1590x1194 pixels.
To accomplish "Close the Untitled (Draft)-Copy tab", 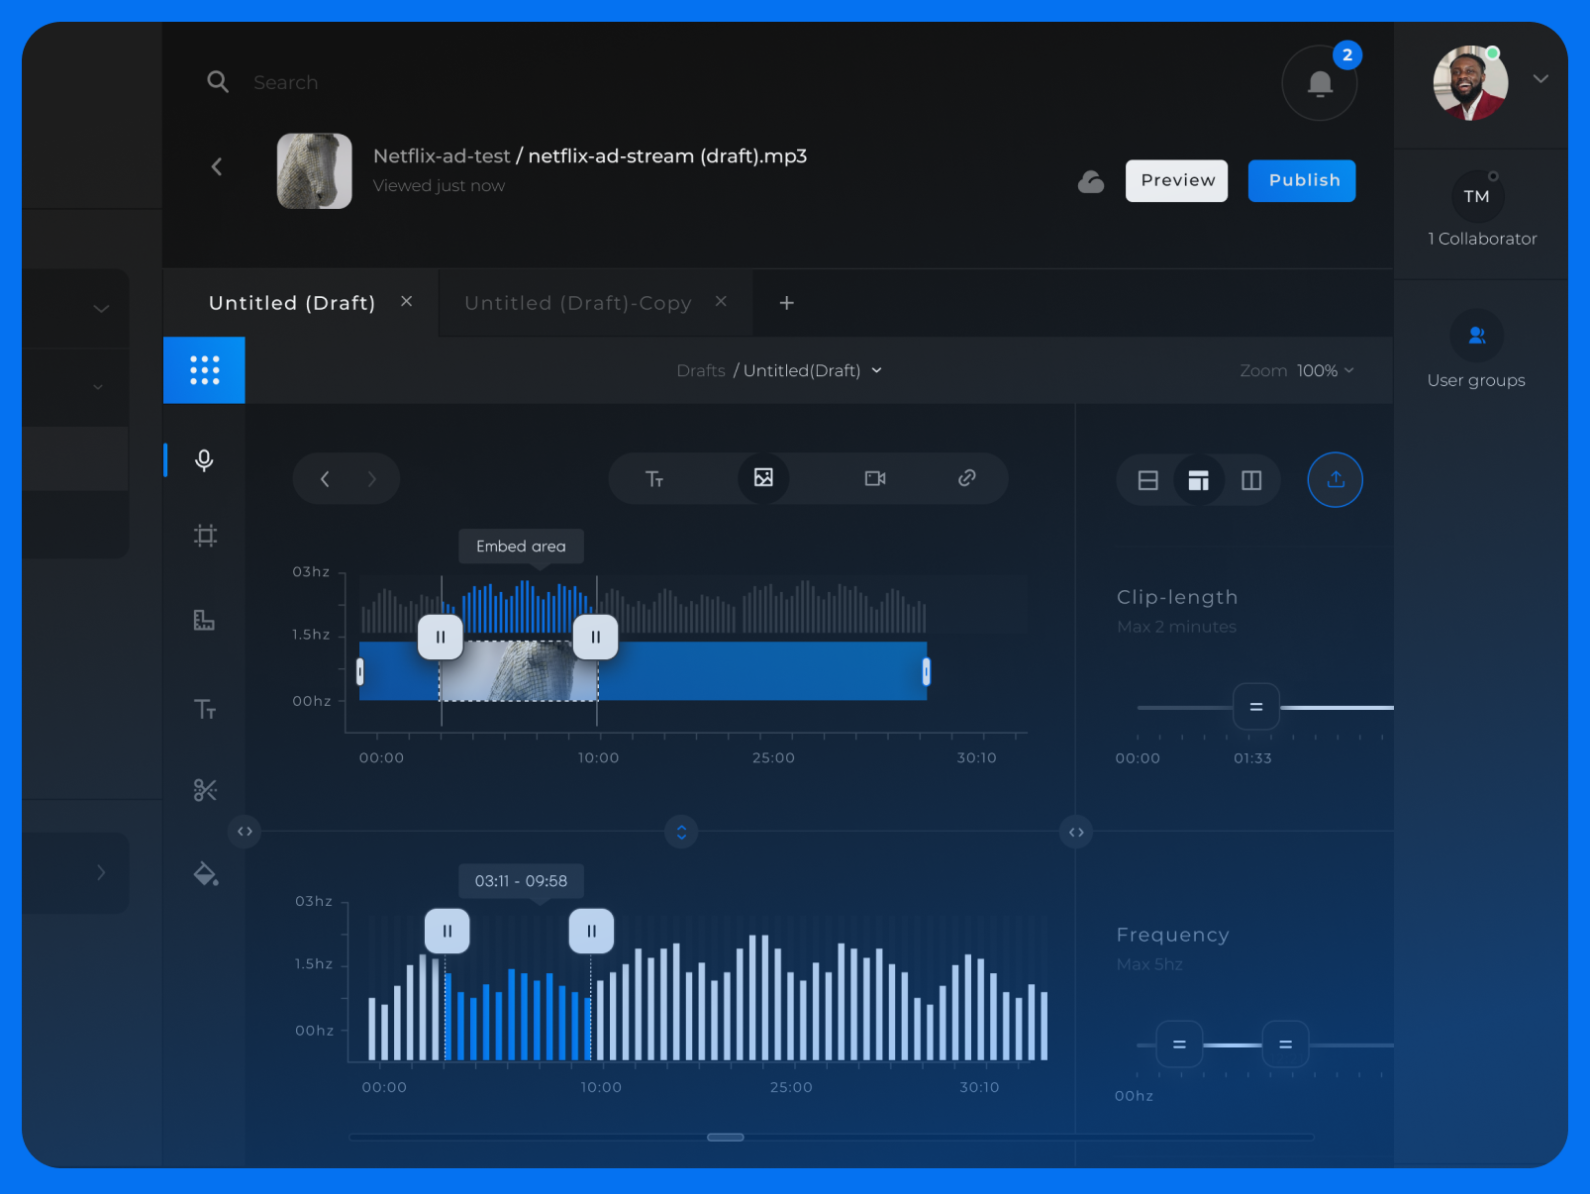I will click(x=721, y=301).
